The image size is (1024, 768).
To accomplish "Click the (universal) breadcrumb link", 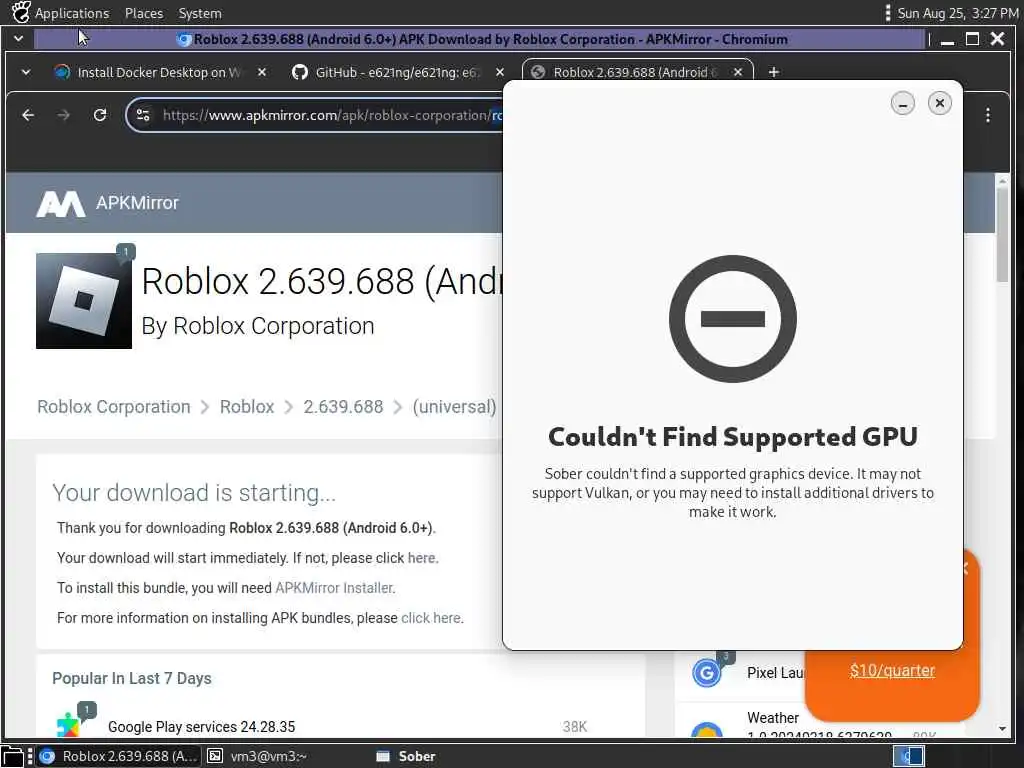I will click(455, 407).
